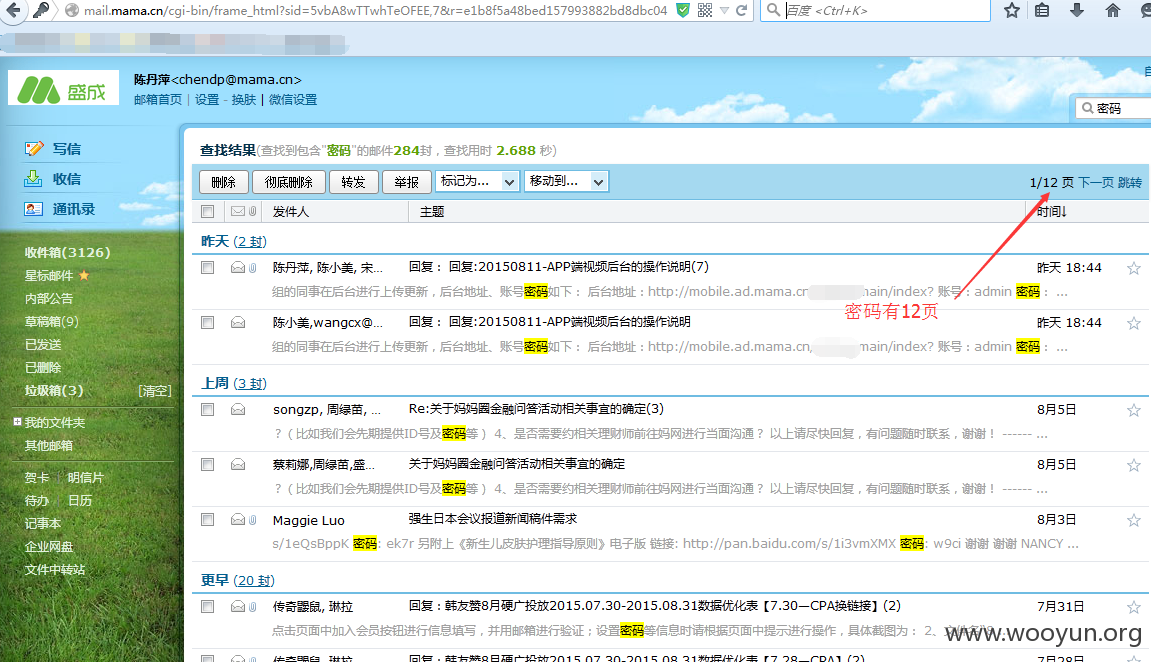Open the 内部公告 folder
This screenshot has width=1151, height=662.
click(48, 299)
